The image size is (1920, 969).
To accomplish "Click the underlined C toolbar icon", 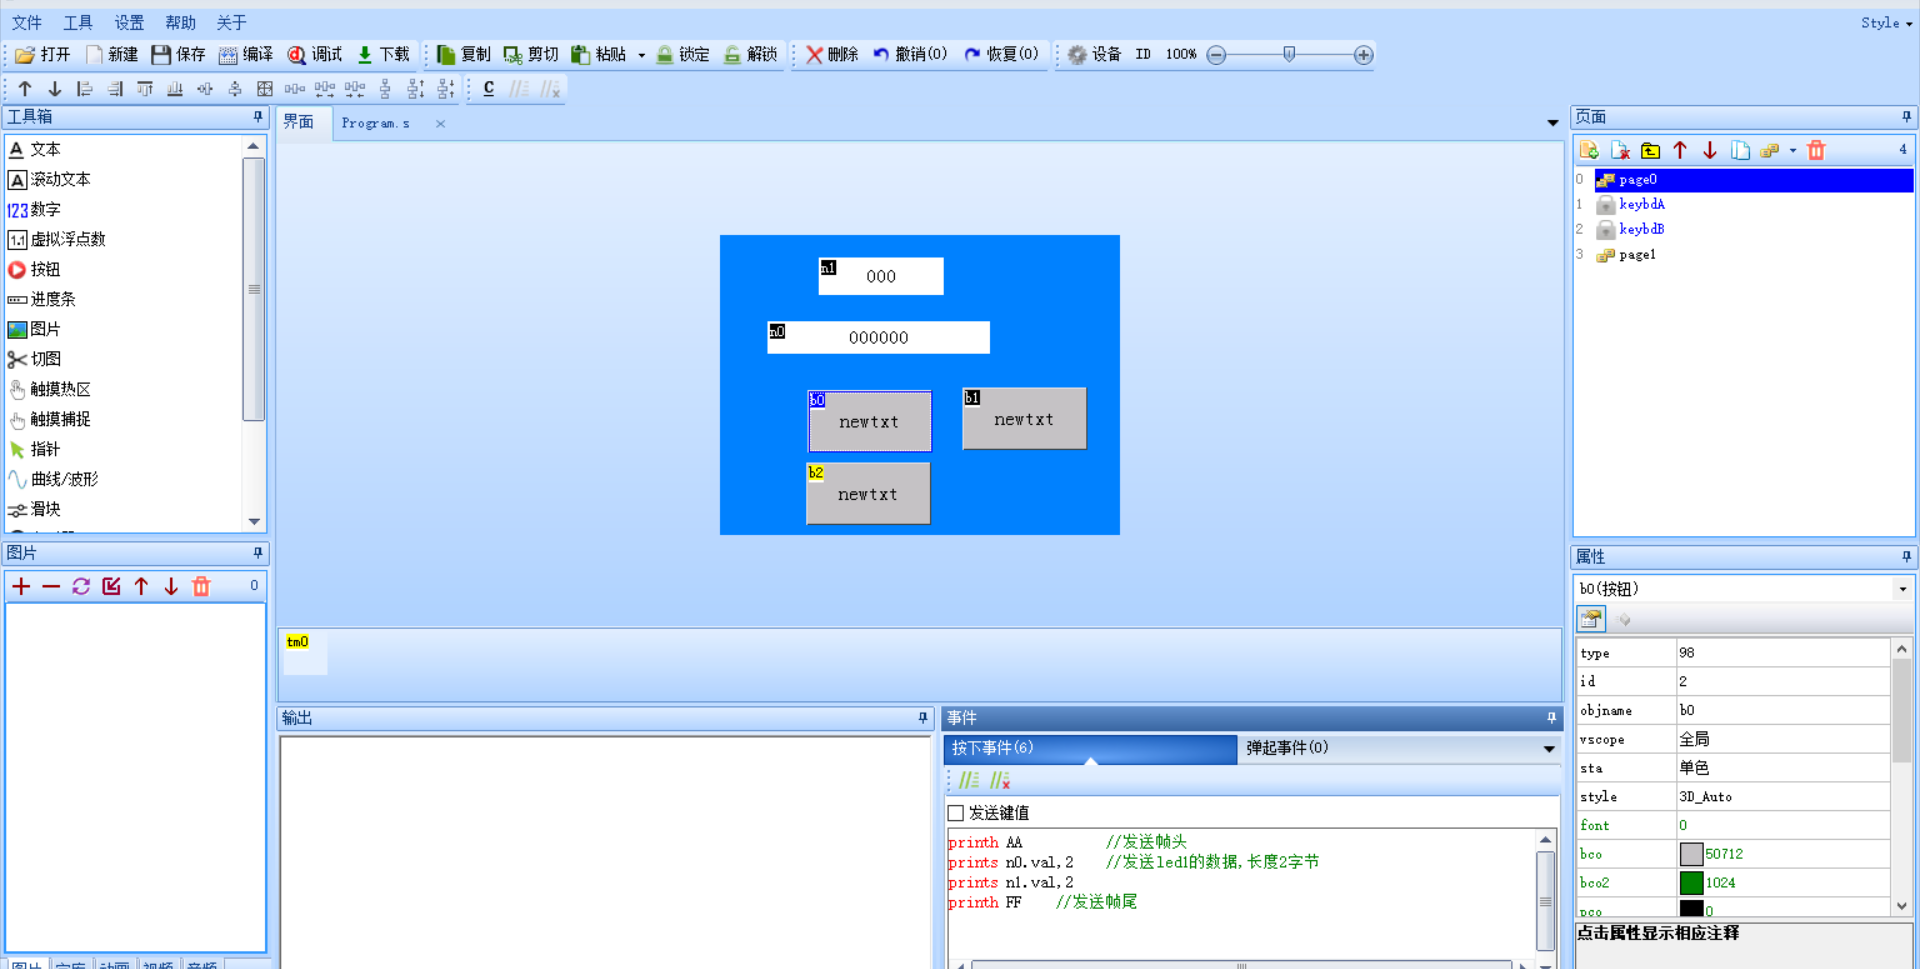I will point(489,89).
